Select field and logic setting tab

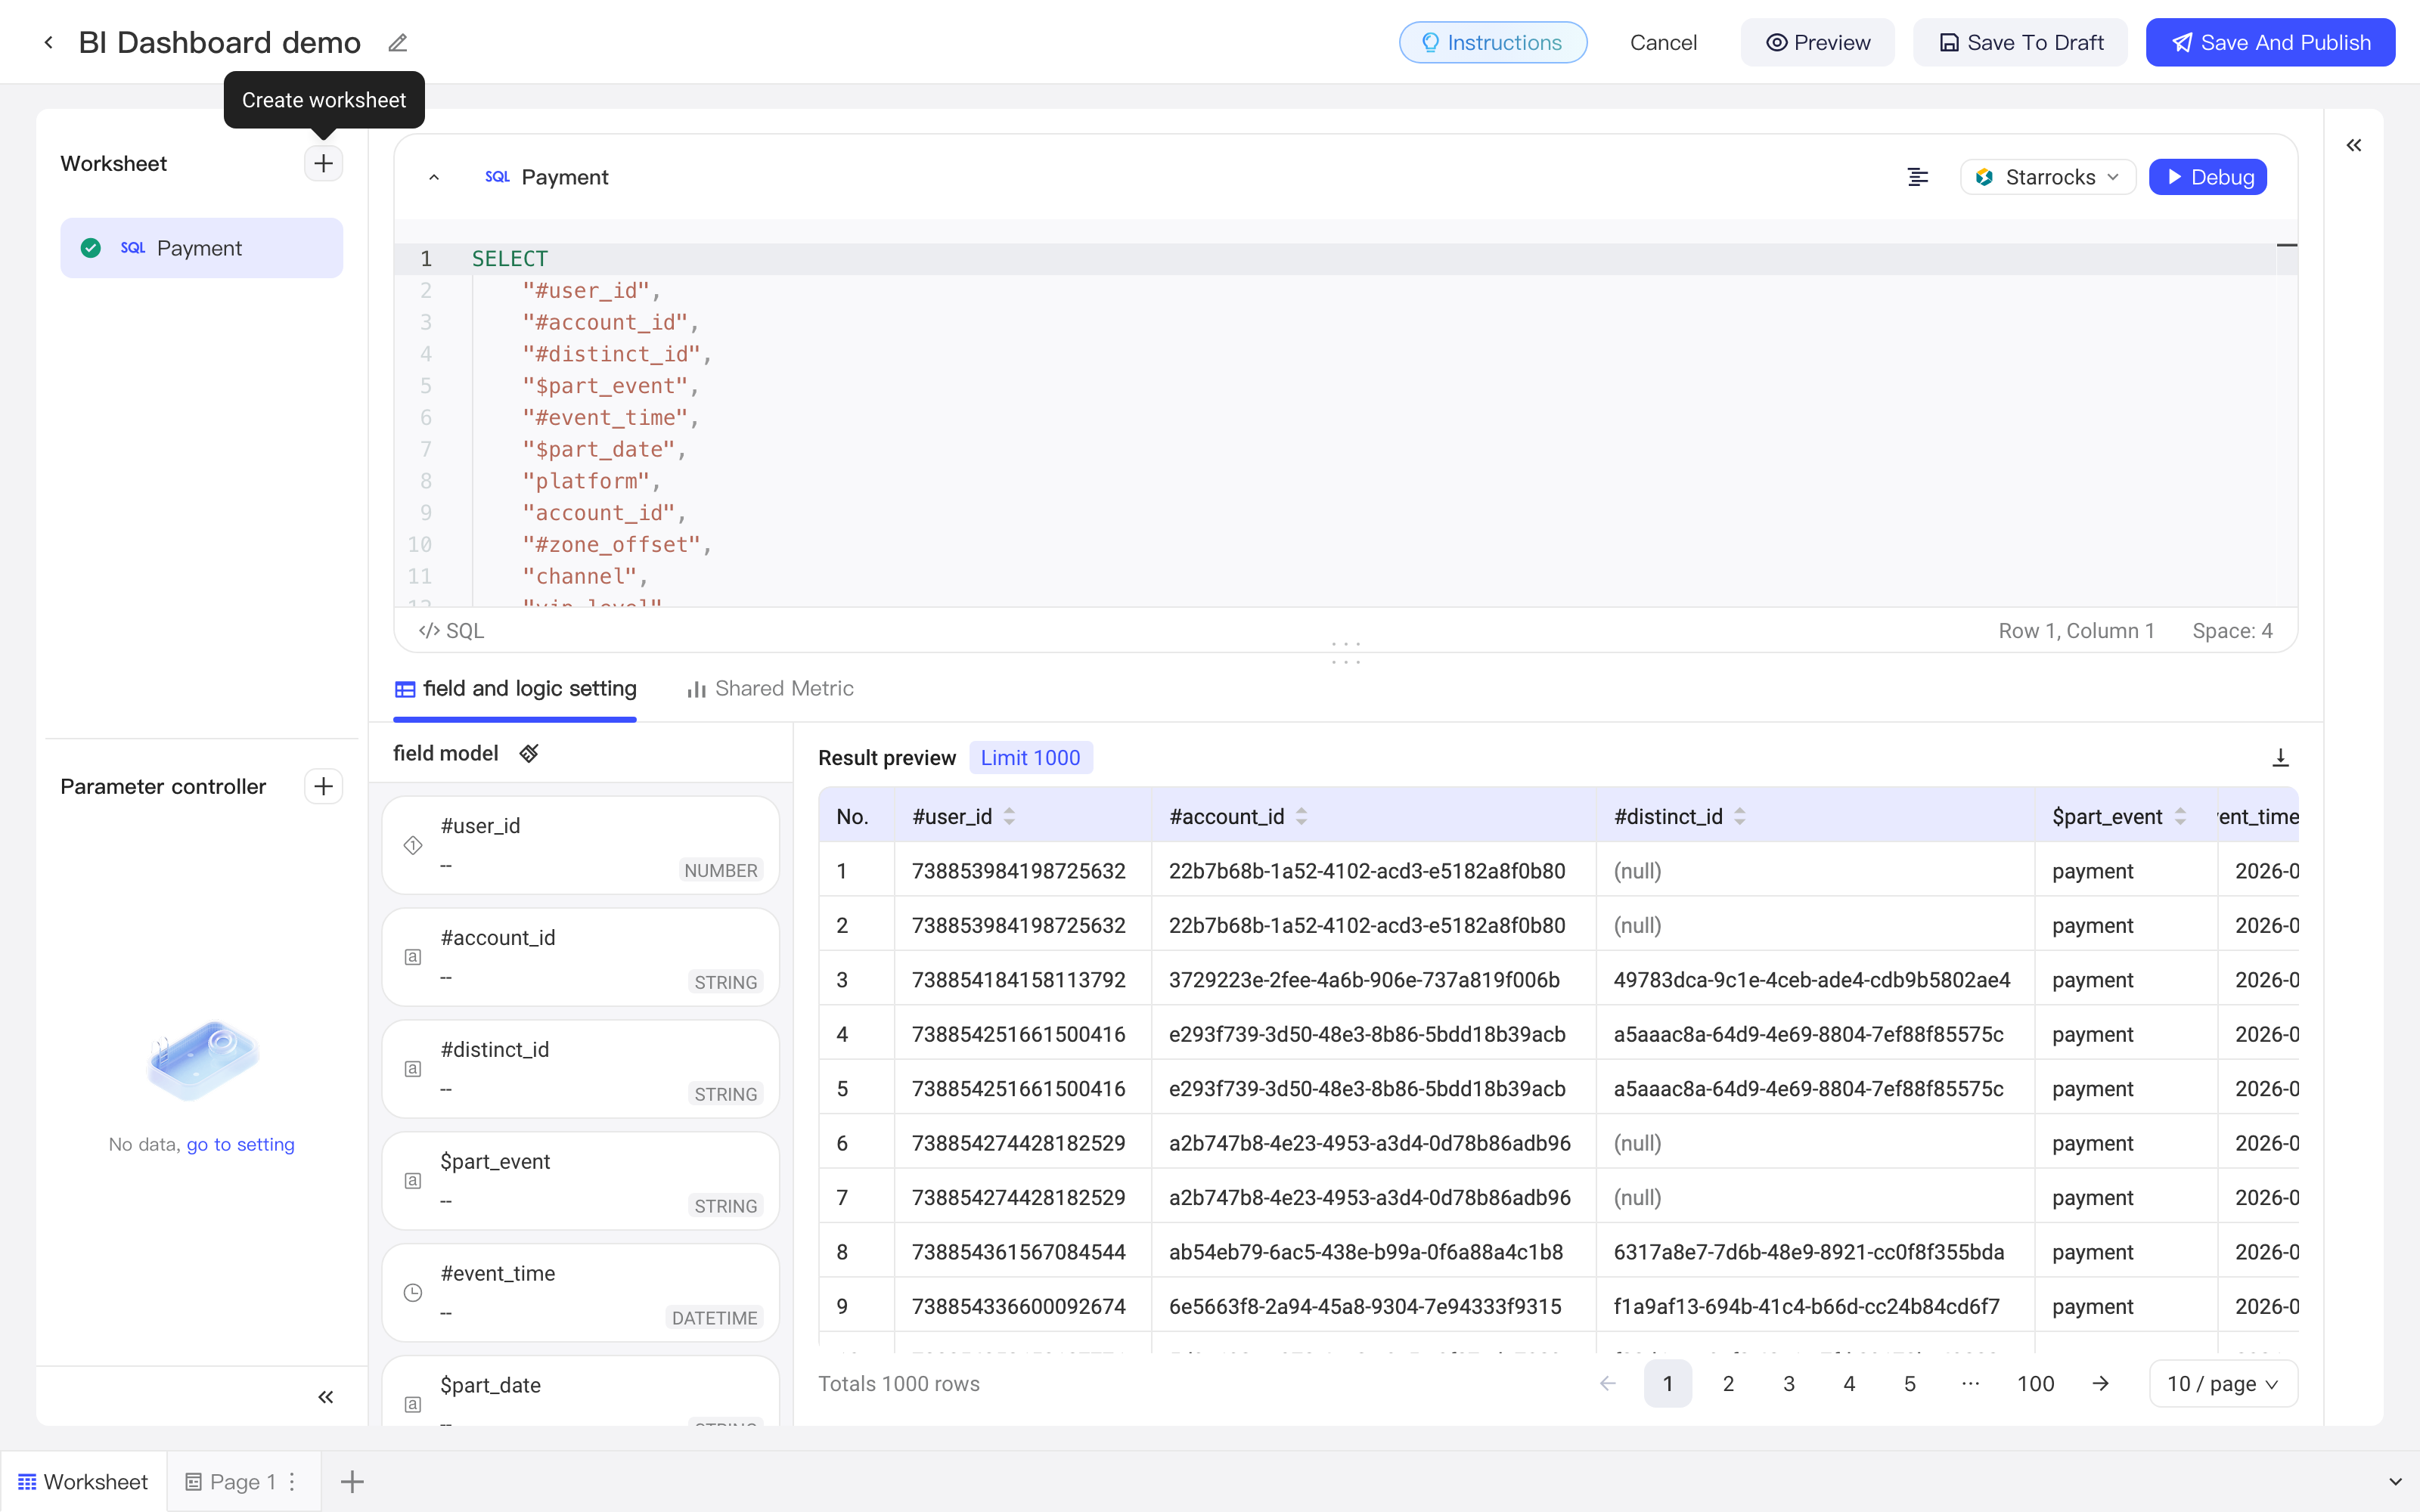[x=515, y=689]
